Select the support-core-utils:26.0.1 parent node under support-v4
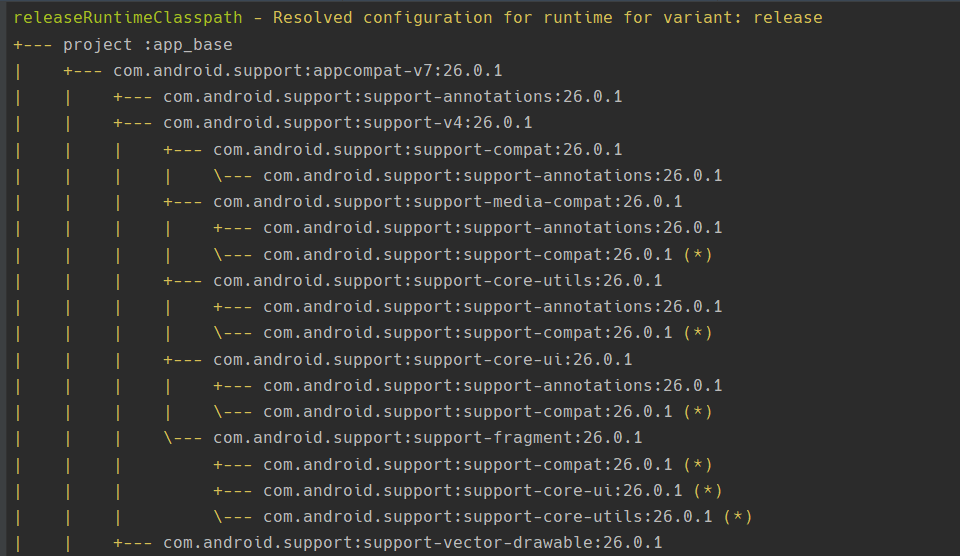Image resolution: width=960 pixels, height=556 pixels. click(437, 280)
